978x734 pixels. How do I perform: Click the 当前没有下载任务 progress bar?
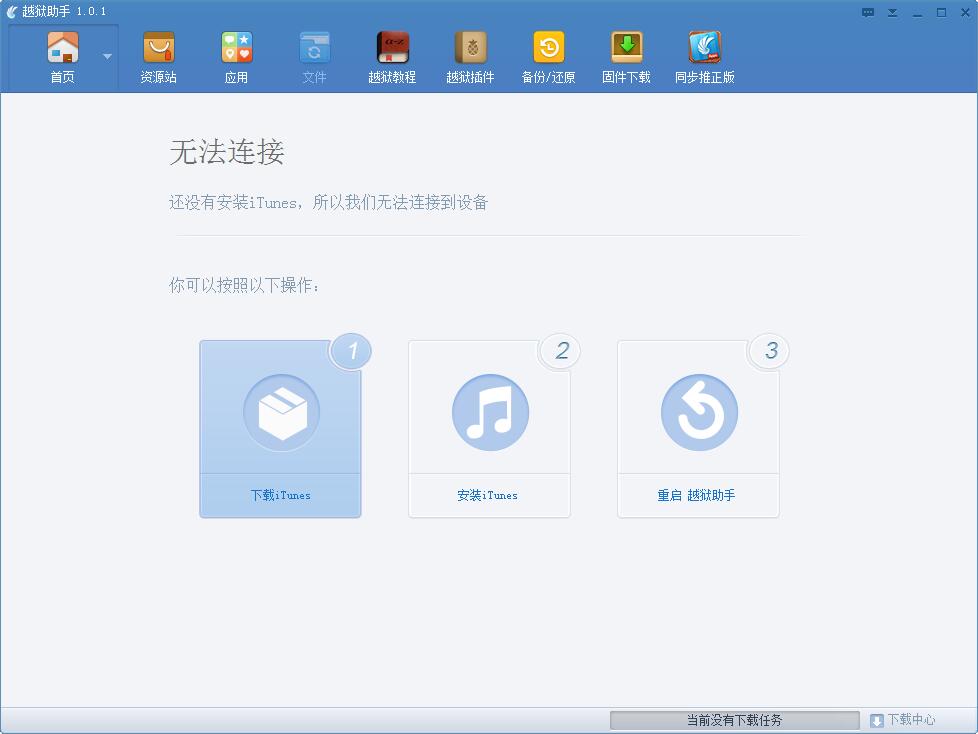coord(733,719)
